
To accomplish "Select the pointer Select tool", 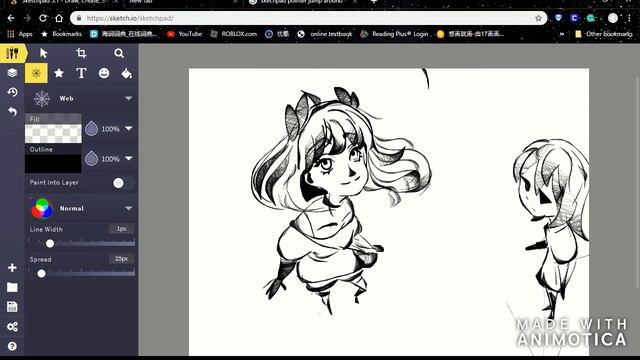I will pos(44,53).
